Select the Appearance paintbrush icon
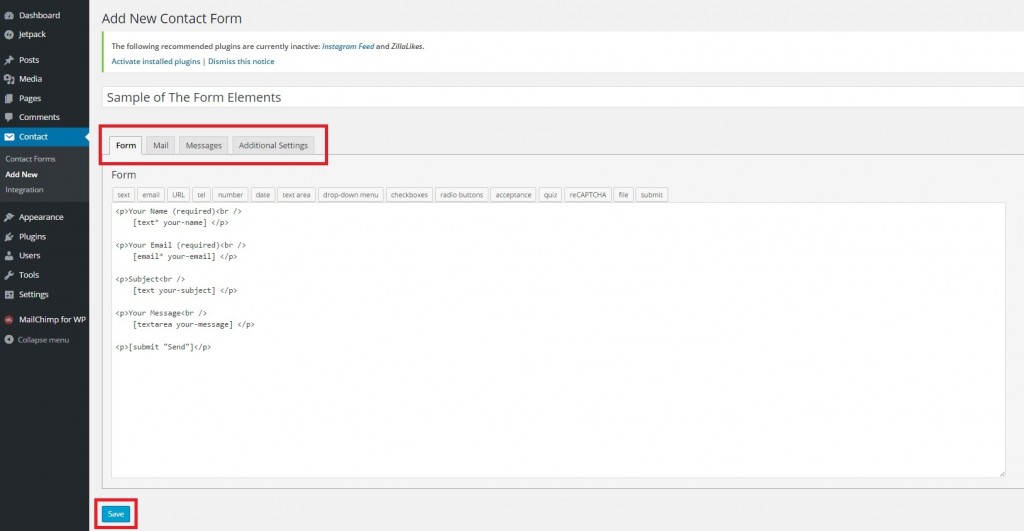This screenshot has width=1024, height=531. [x=9, y=217]
